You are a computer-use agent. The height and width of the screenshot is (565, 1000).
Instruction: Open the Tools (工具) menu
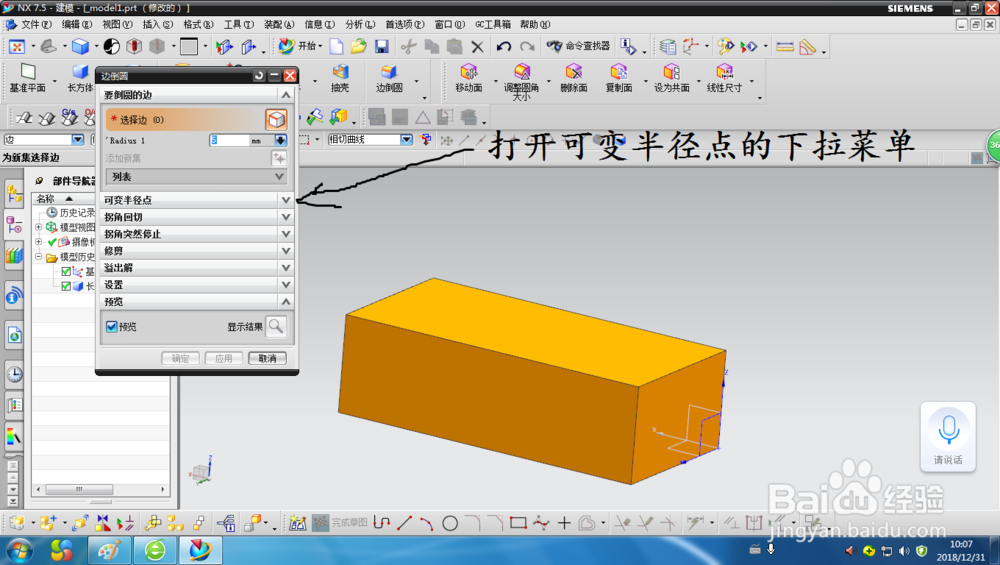pos(239,24)
